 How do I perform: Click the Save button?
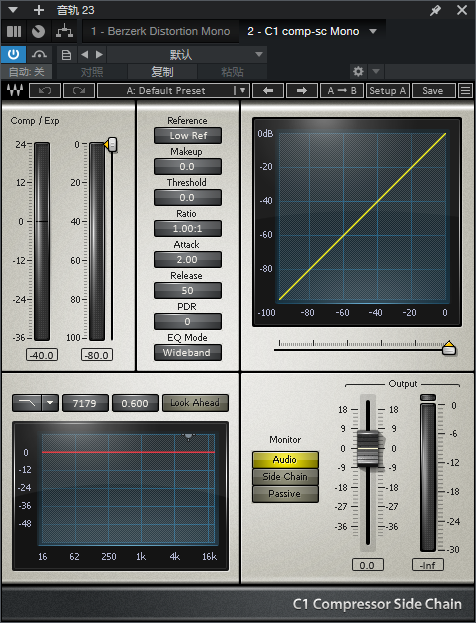pos(433,91)
